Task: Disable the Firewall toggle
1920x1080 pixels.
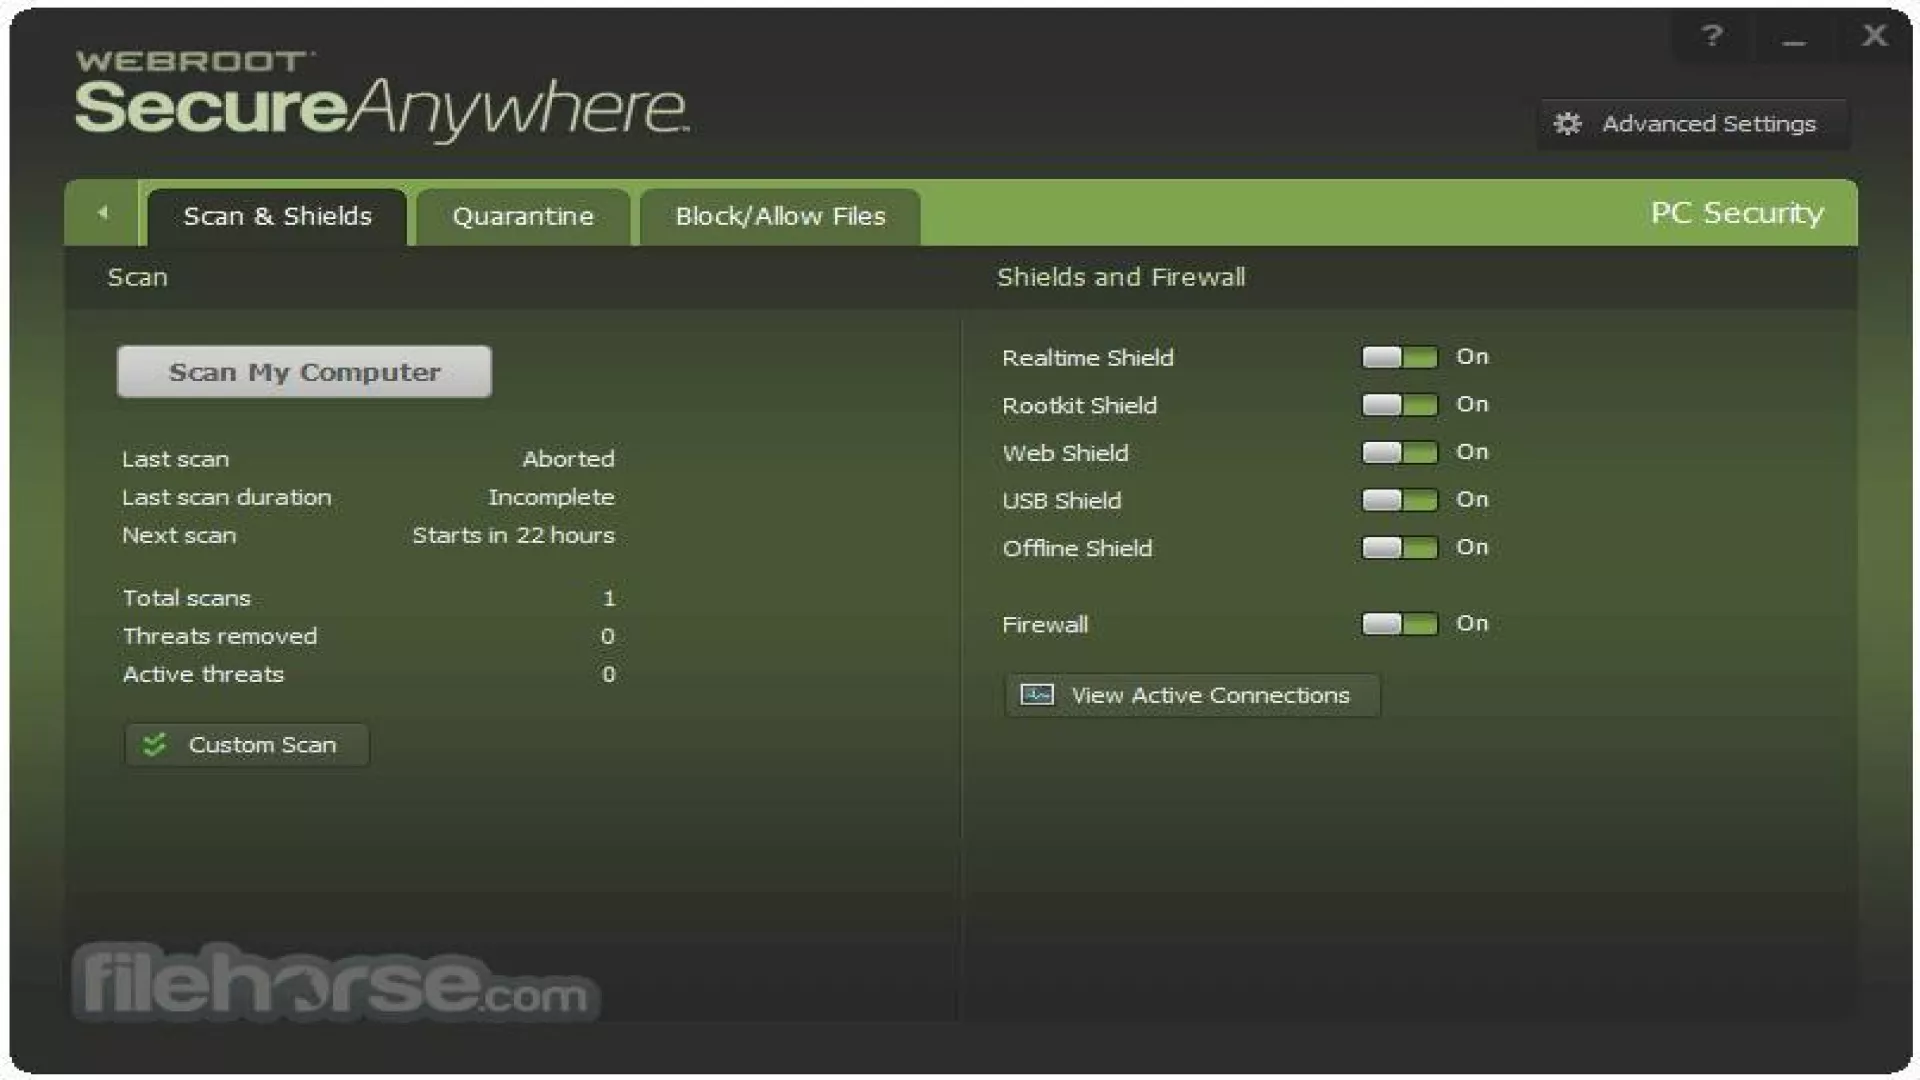Action: tap(1399, 624)
